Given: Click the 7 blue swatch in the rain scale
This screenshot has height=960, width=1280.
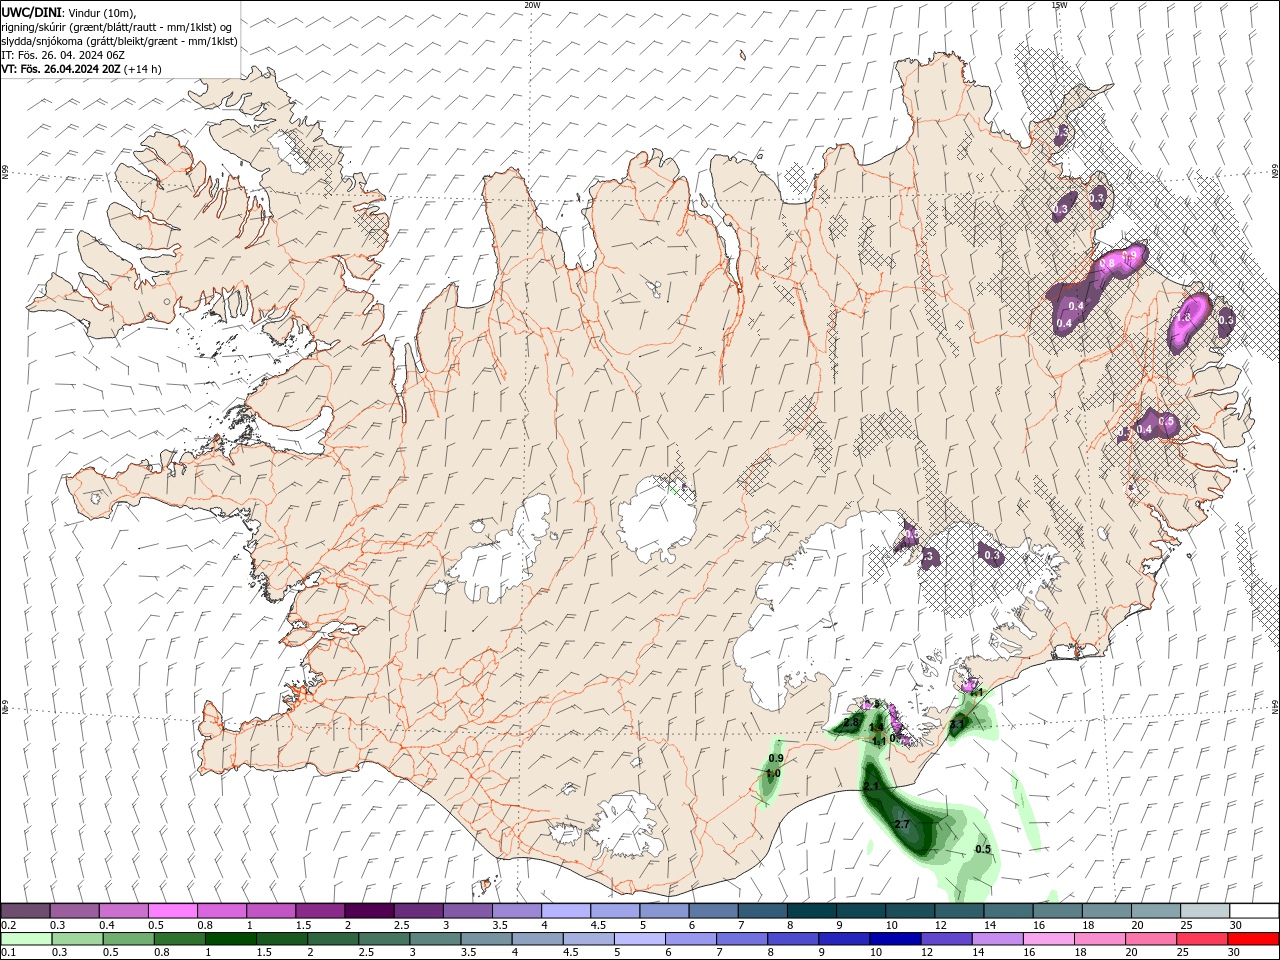Looking at the screenshot, I should tap(741, 938).
